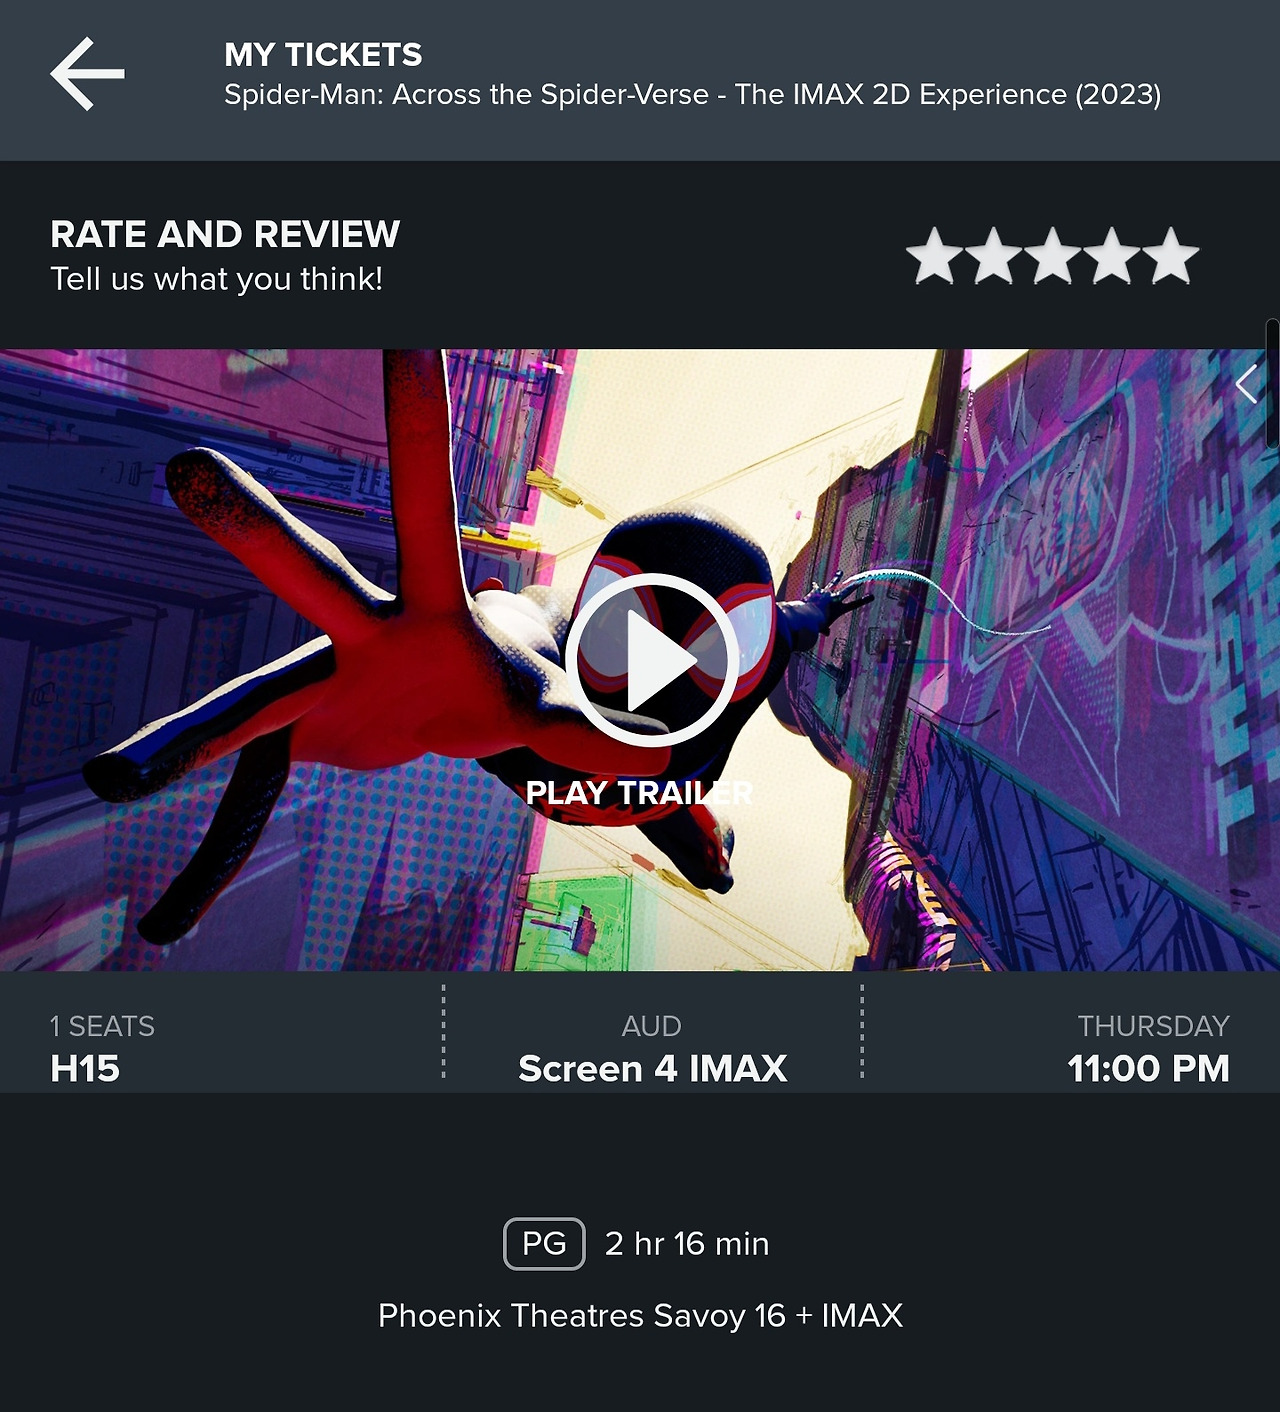
Task: Open the Spider-Man movie title
Action: [692, 95]
